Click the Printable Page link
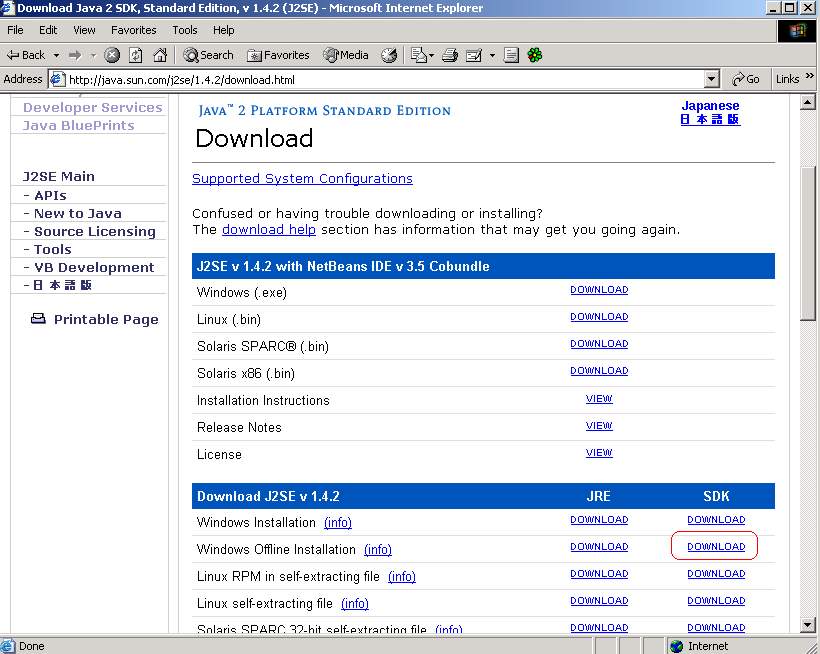Screen dimensions: 820x654 click(x=106, y=319)
